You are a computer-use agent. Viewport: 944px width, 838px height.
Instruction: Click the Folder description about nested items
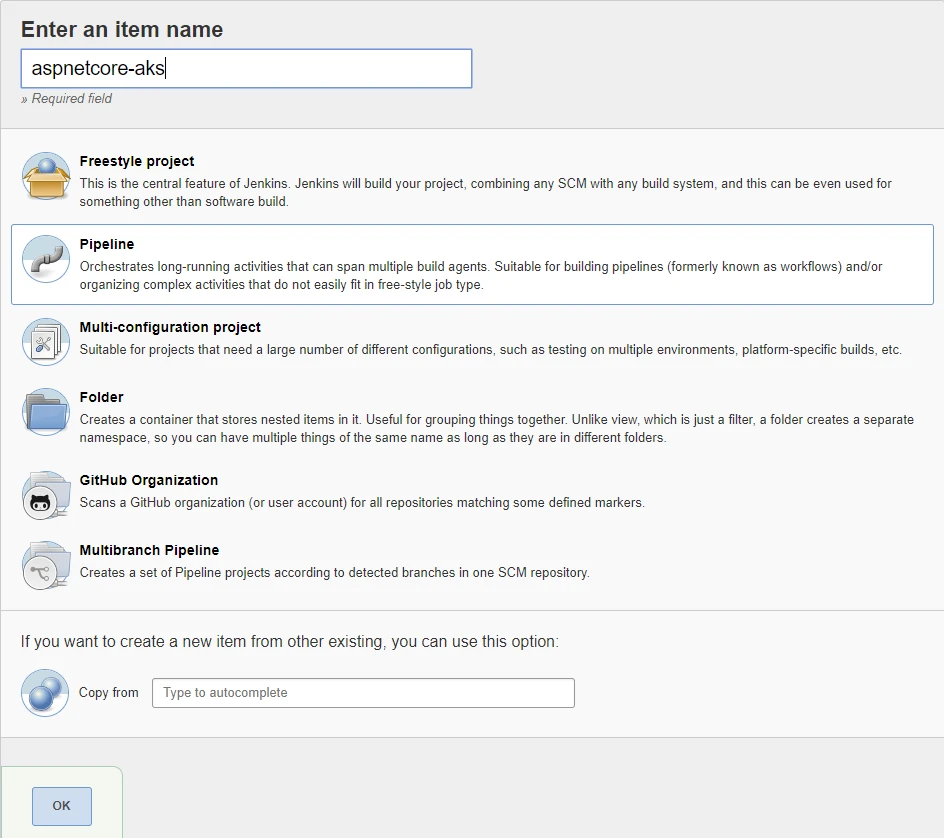497,429
